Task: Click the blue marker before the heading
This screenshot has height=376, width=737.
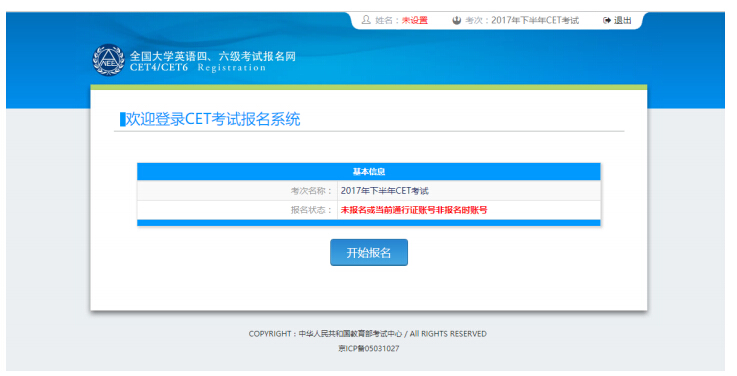Action: pos(122,119)
